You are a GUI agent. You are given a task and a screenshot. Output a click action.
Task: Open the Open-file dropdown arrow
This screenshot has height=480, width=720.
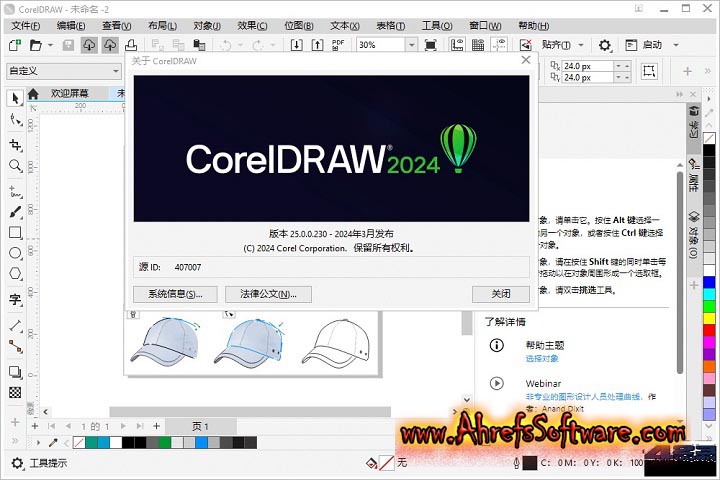click(x=51, y=45)
